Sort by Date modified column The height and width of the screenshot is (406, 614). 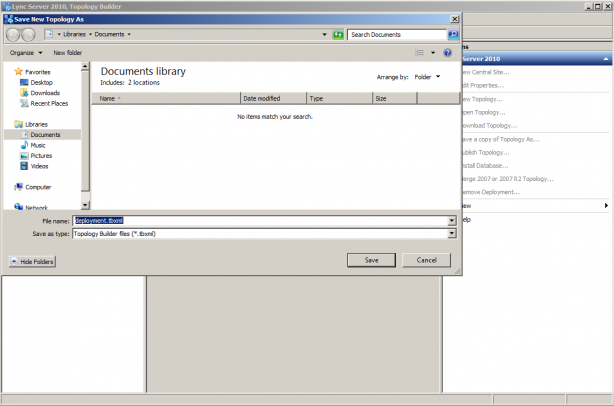(x=273, y=98)
